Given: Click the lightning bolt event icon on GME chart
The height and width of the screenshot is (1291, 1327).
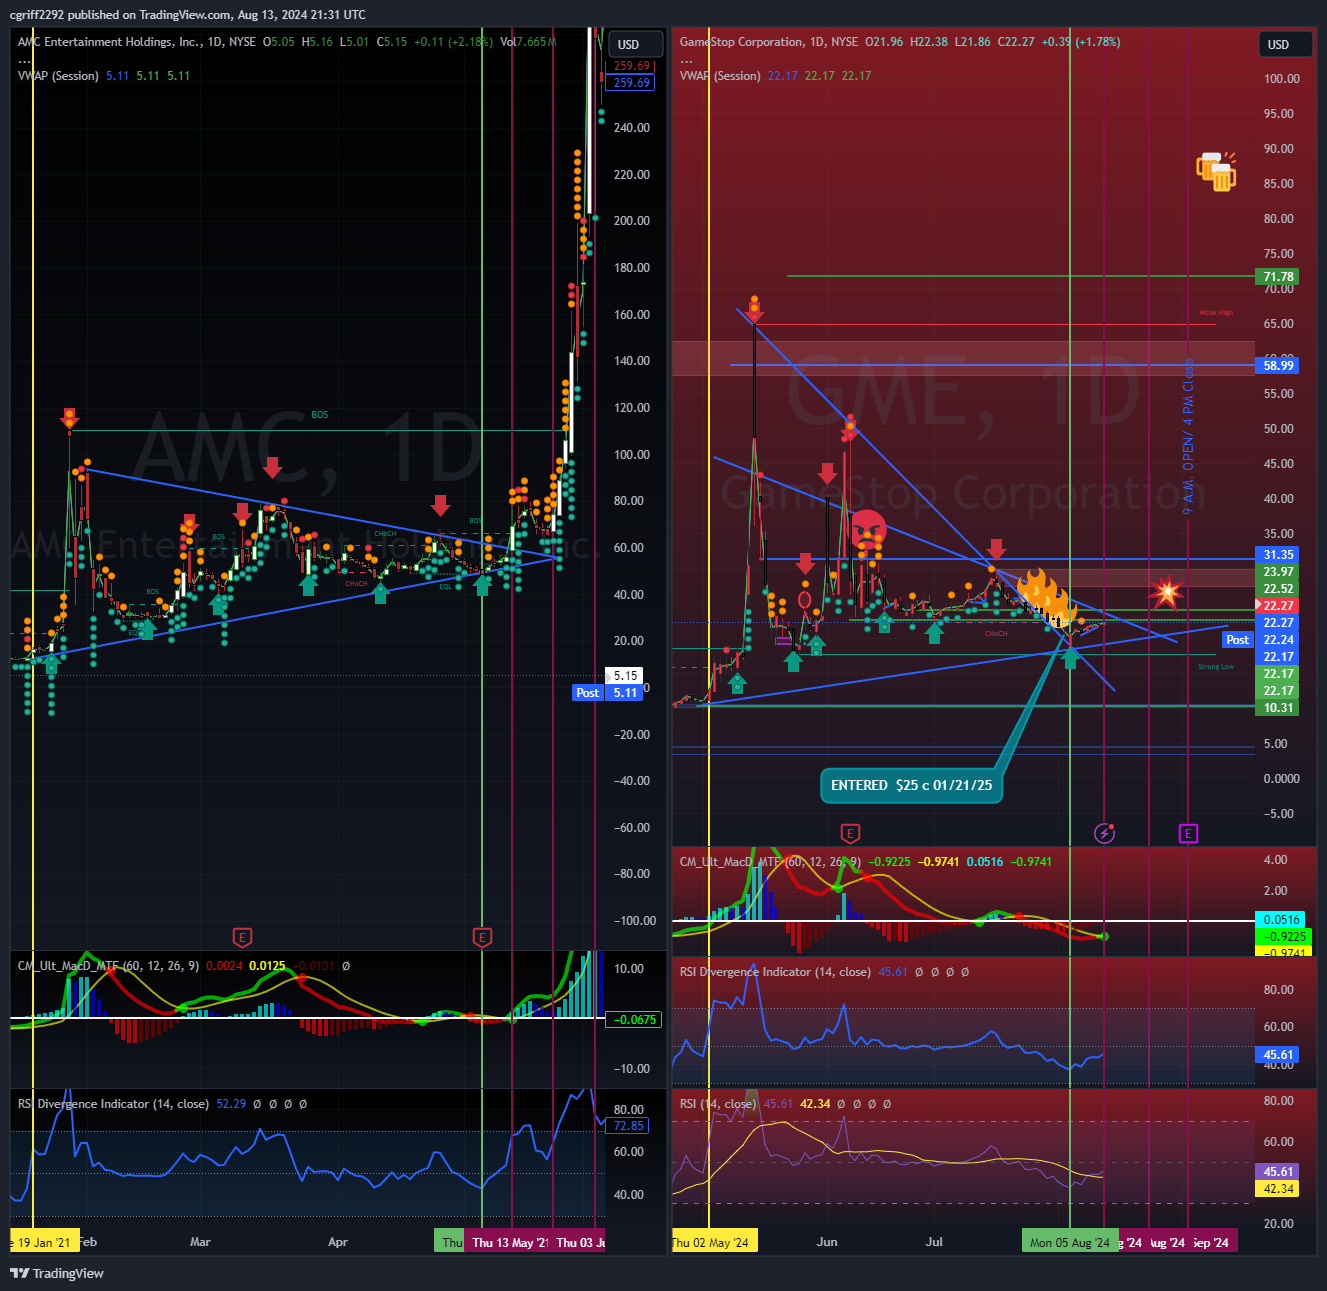Looking at the screenshot, I should [x=1104, y=833].
